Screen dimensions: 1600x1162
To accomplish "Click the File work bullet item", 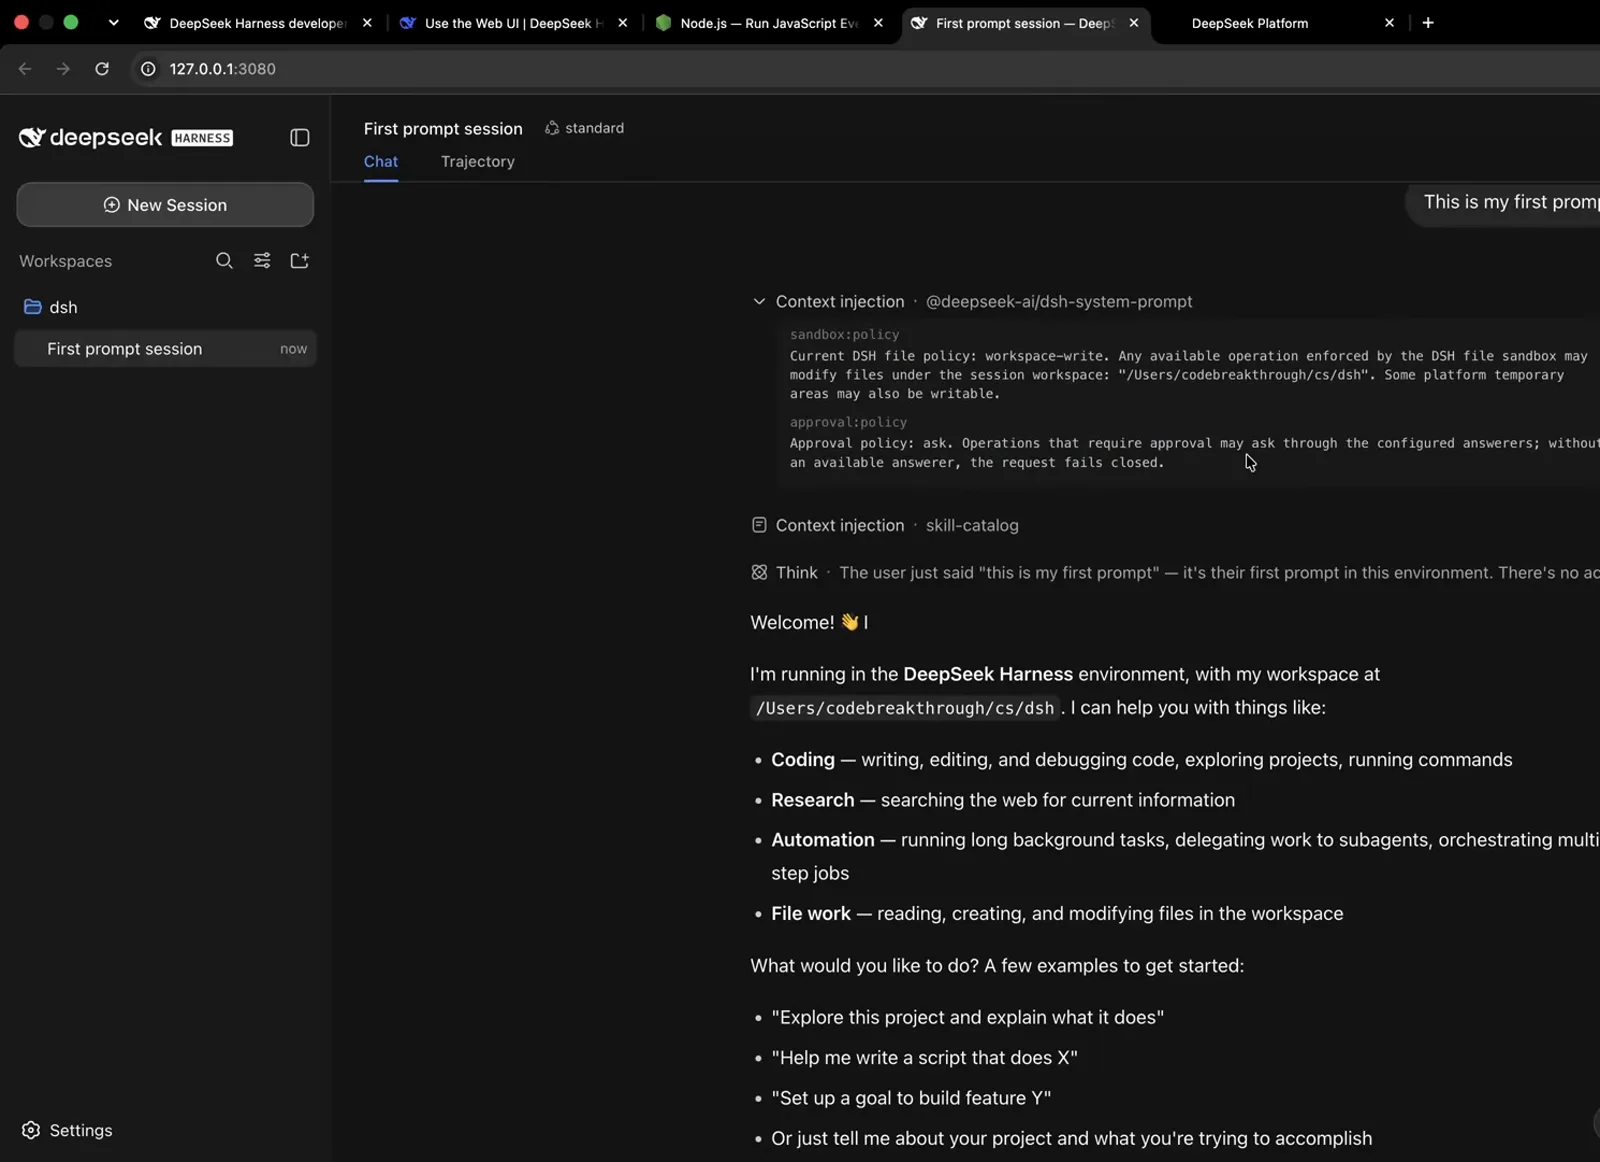I will click(x=1057, y=914).
